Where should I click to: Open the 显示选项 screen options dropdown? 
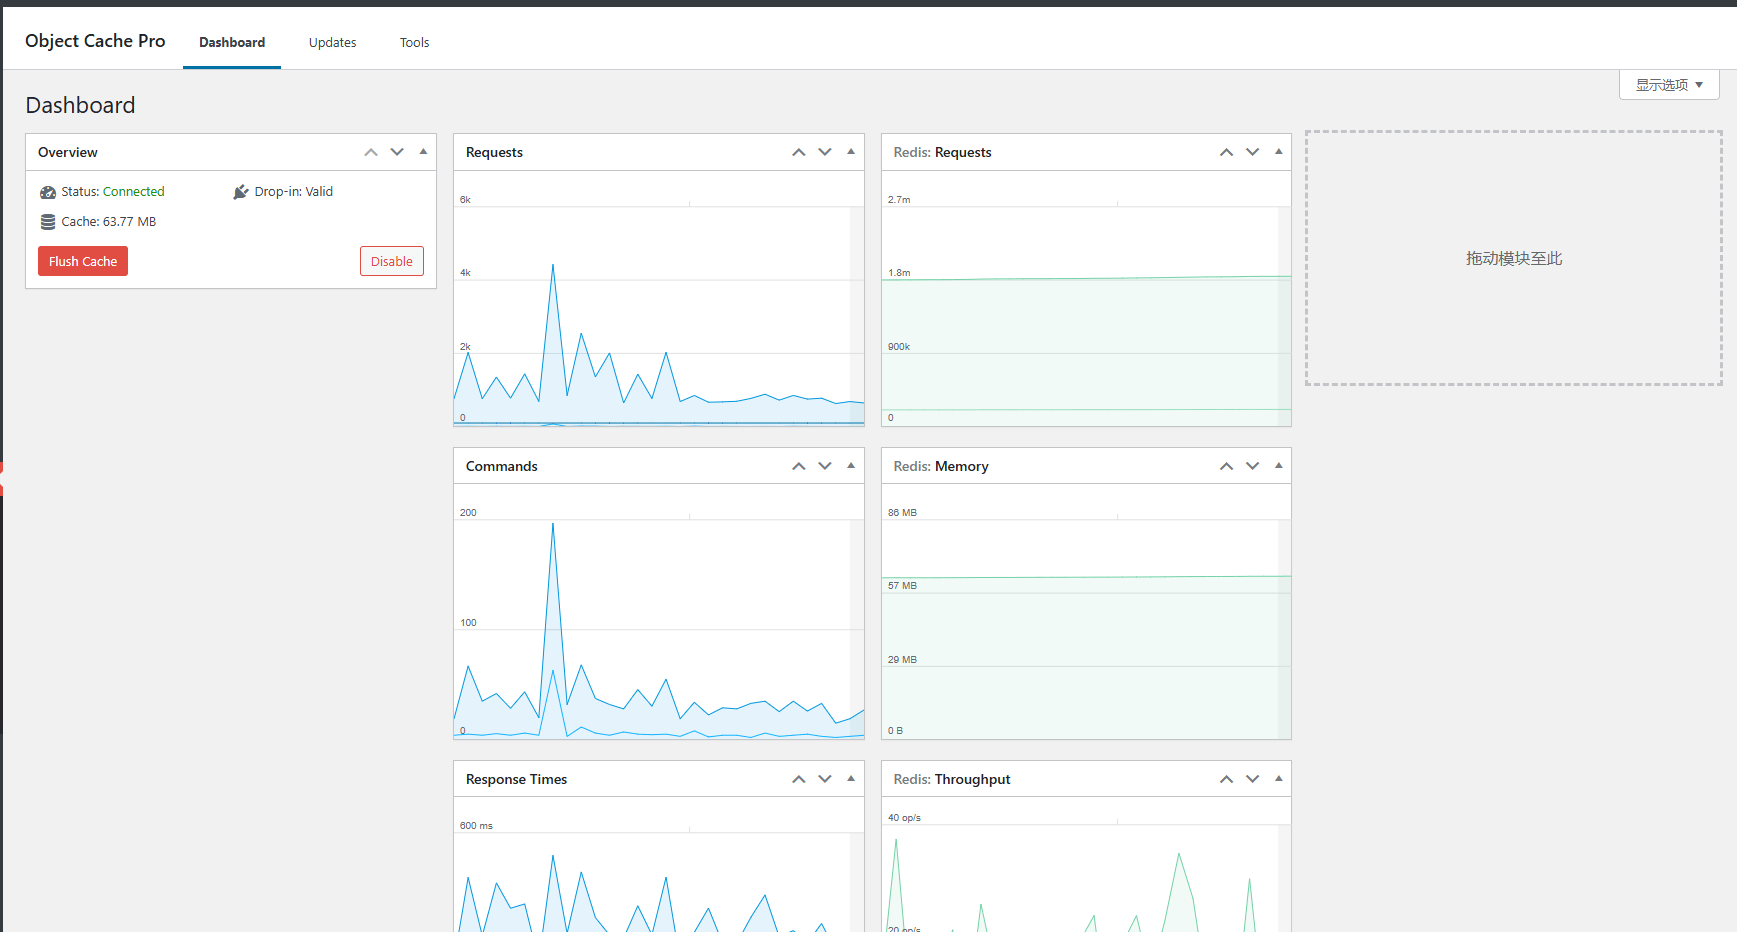click(x=1668, y=85)
